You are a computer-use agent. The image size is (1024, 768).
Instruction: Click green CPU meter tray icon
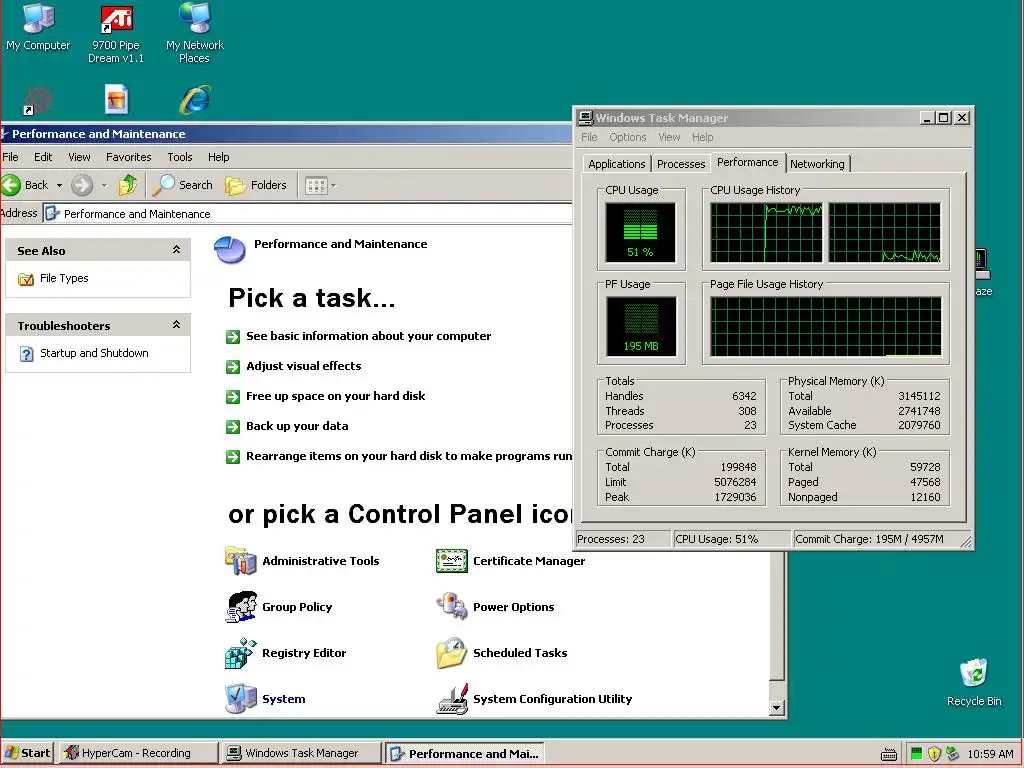tap(916, 753)
